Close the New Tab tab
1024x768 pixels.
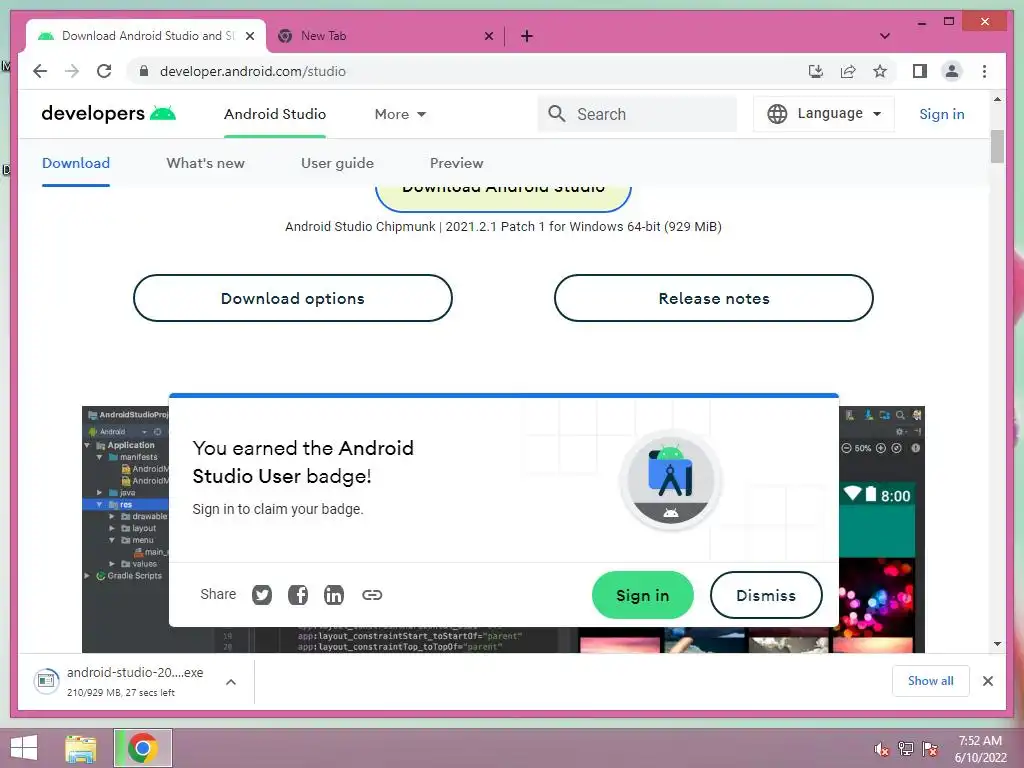[488, 36]
